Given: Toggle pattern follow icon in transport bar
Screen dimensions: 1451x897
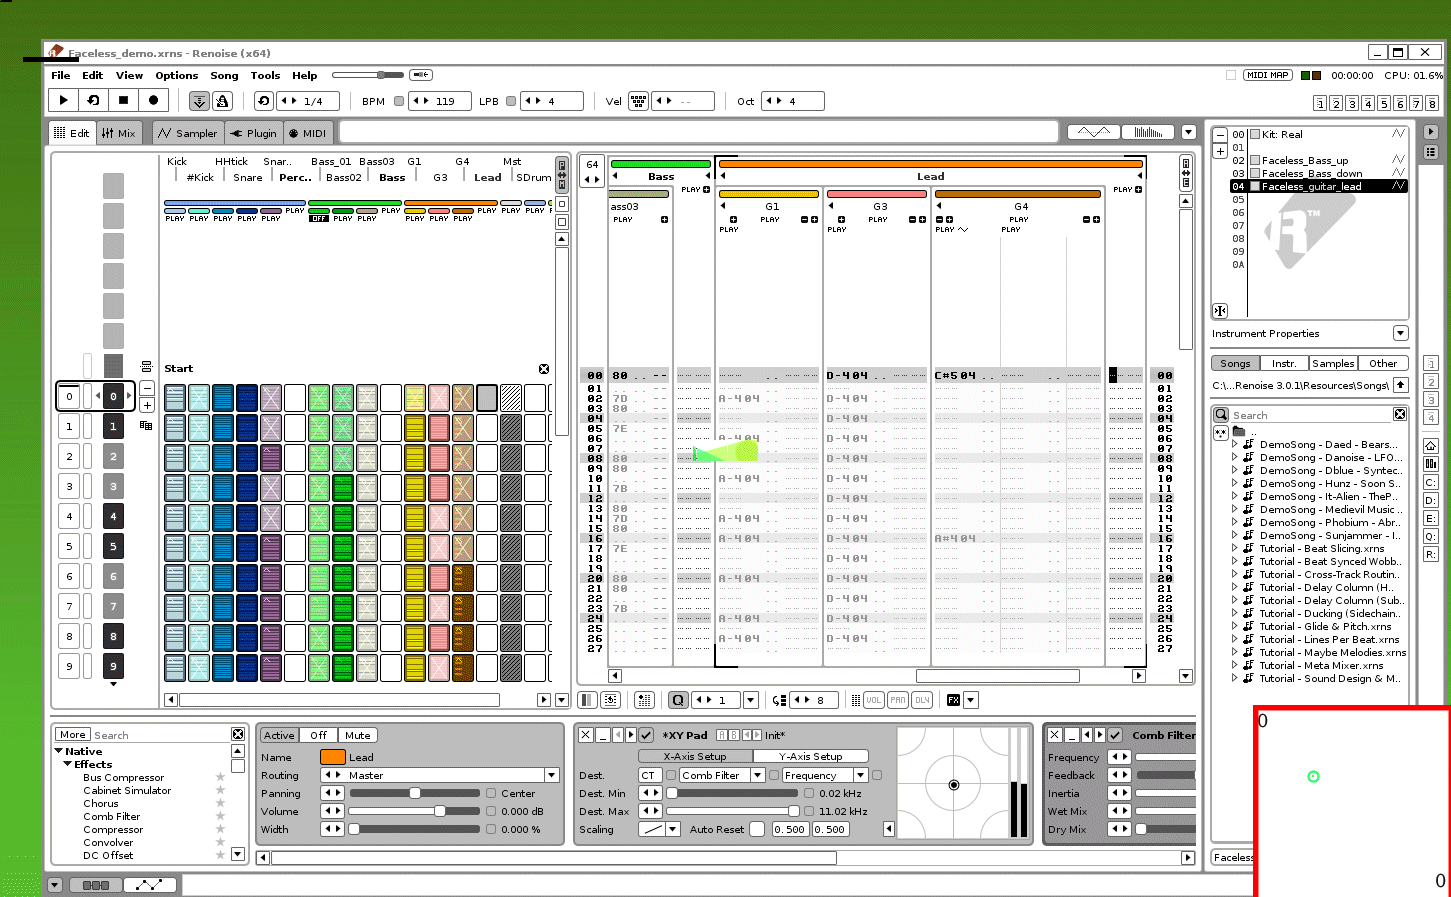Looking at the screenshot, I should click(199, 101).
